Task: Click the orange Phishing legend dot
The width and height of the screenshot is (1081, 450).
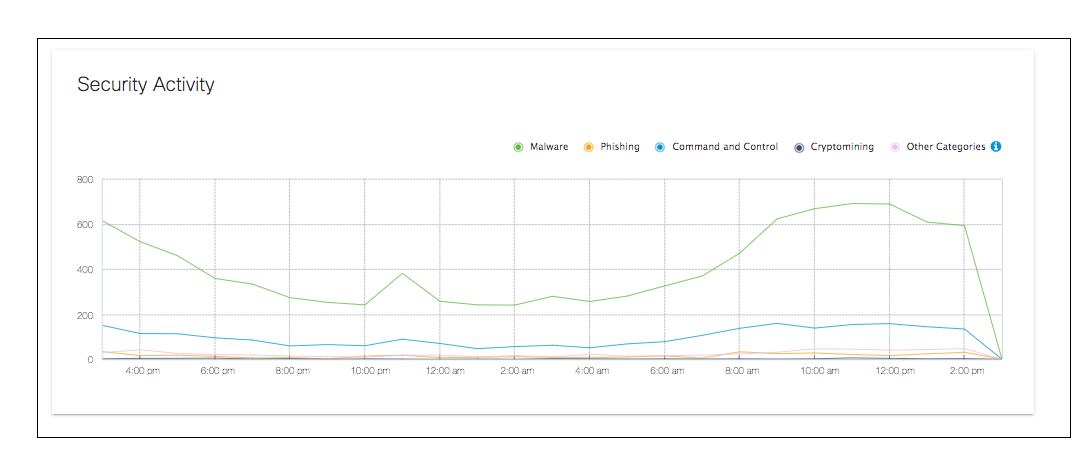Action: [589, 147]
